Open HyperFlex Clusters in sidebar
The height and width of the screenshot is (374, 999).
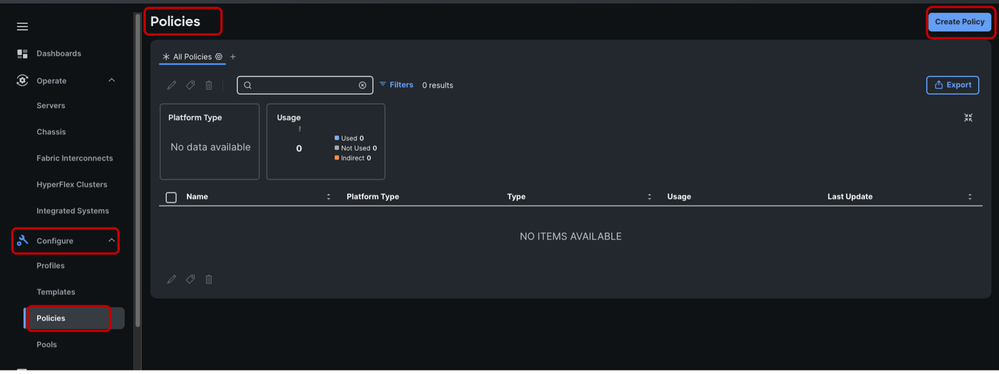click(x=72, y=185)
